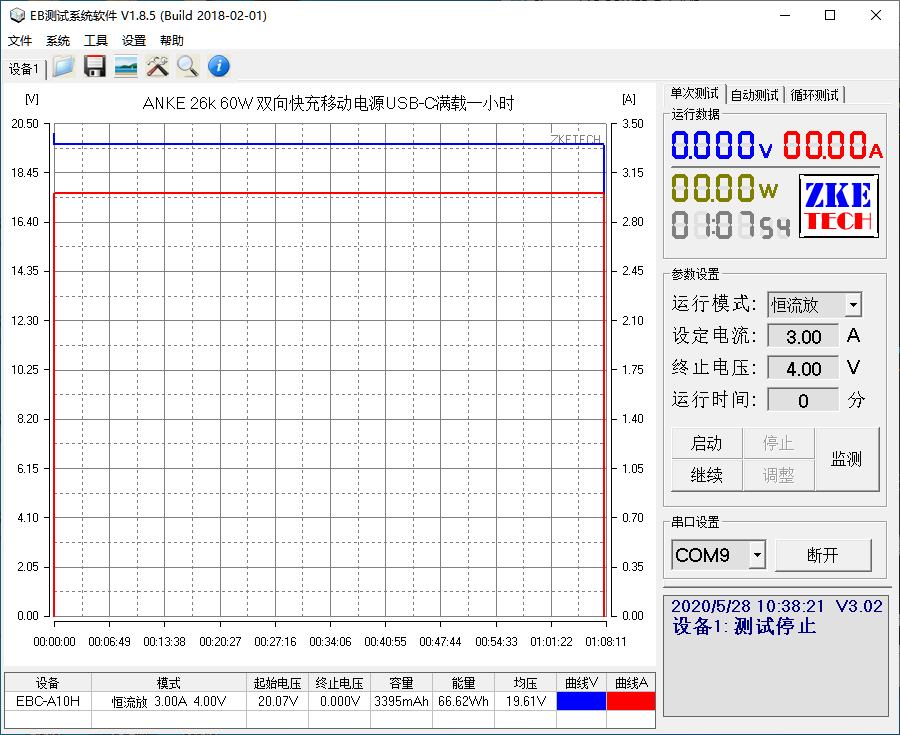Screen dimensions: 900x735
Task: Expand the COM9 serial port dropdown arrow
Action: 757,555
